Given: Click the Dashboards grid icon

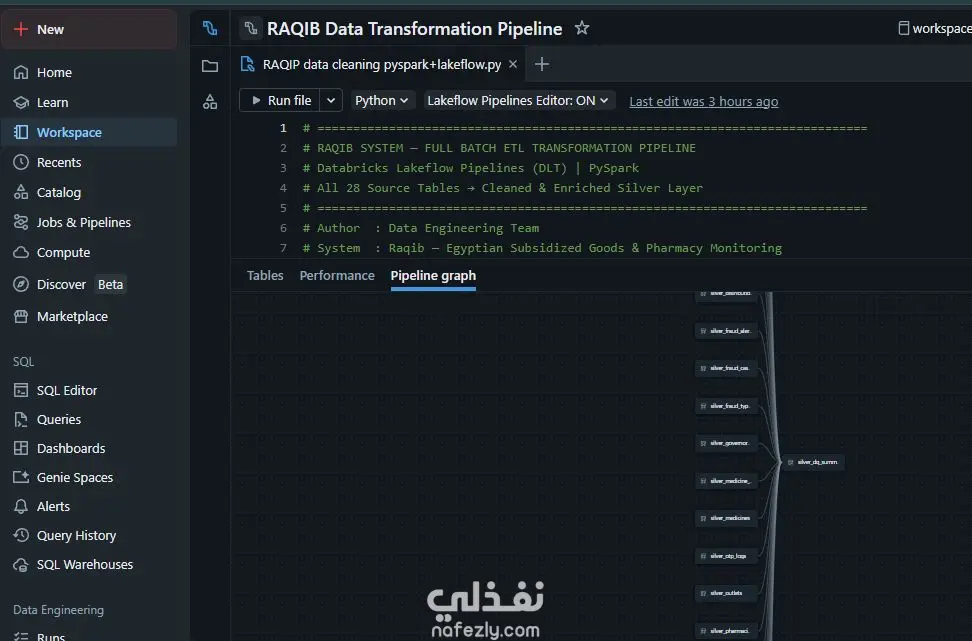Looking at the screenshot, I should click(x=21, y=448).
